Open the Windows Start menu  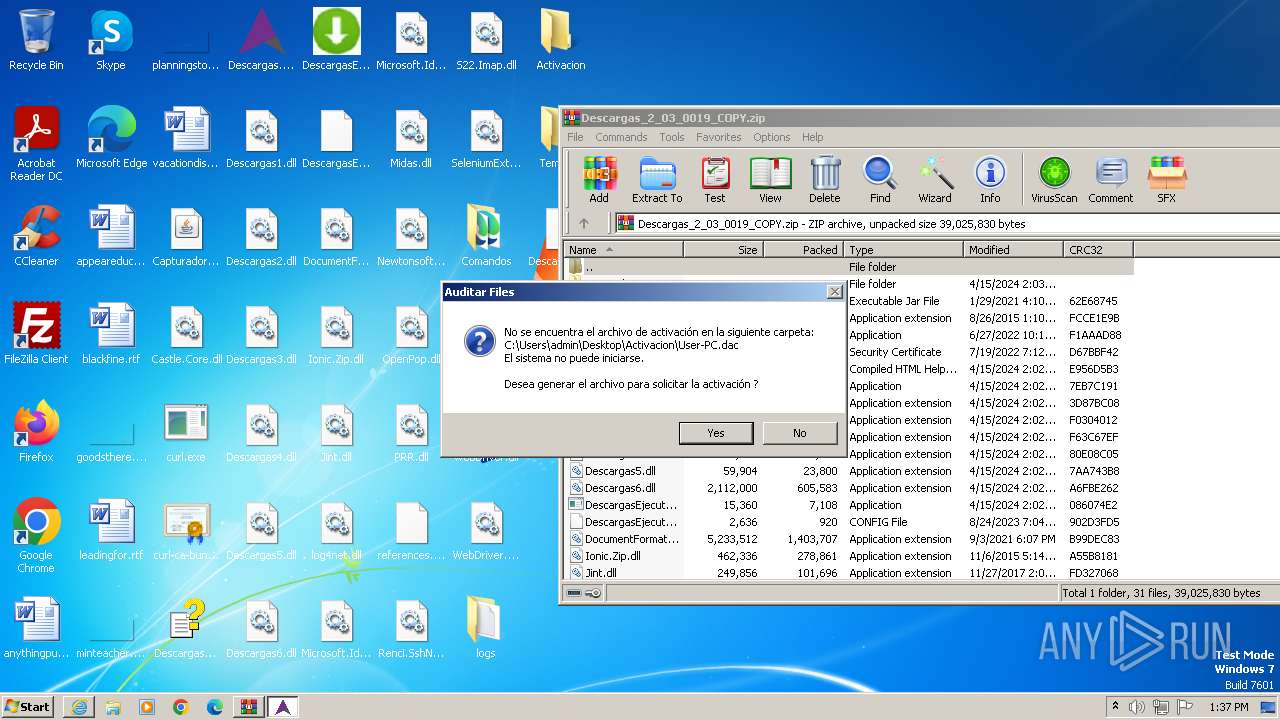28,706
